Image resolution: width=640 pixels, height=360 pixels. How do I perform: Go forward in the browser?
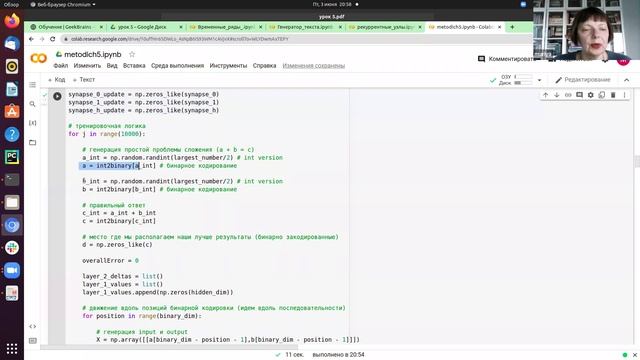tap(42, 39)
